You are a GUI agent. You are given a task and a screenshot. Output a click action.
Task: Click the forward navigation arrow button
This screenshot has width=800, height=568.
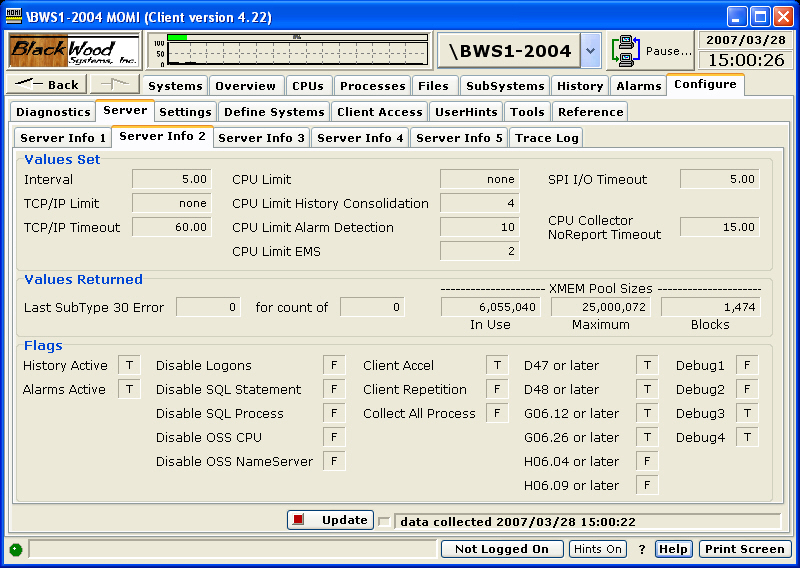(115, 84)
